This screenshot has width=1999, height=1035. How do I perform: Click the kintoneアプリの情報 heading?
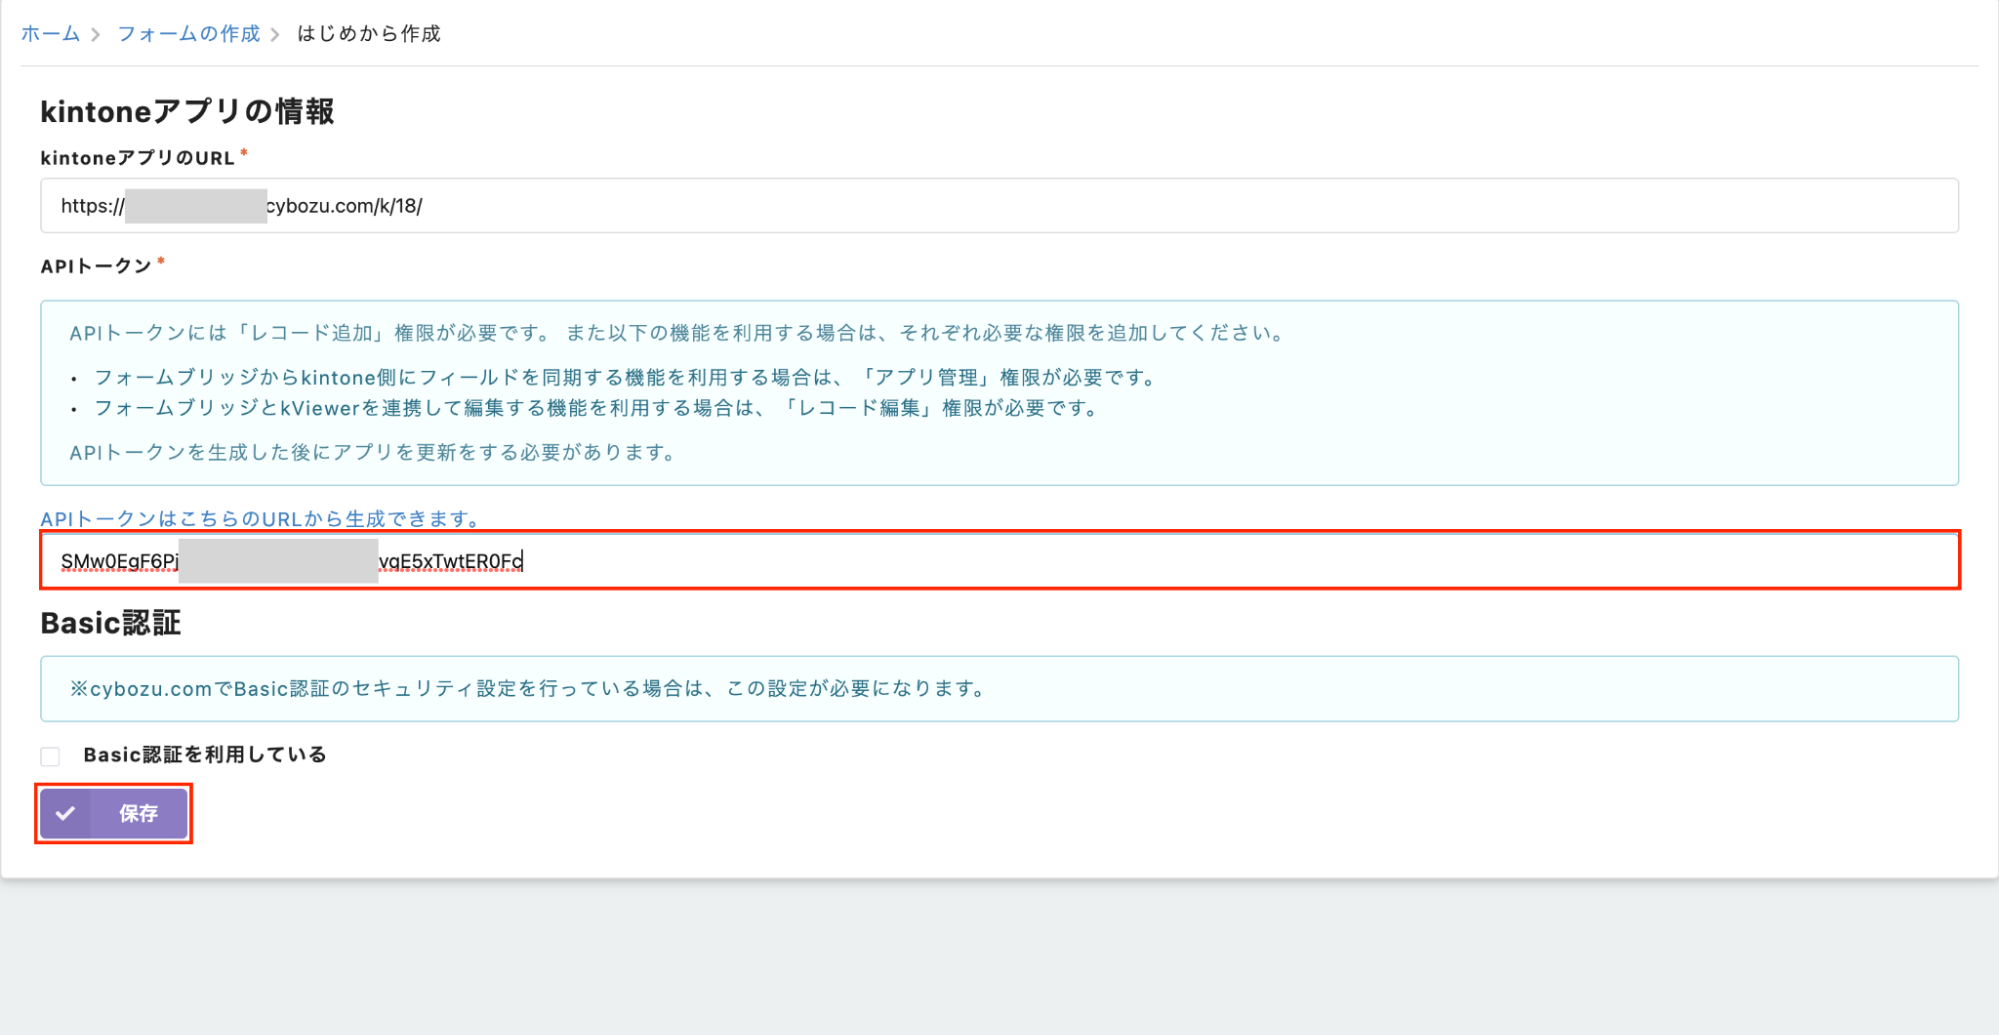coord(187,111)
